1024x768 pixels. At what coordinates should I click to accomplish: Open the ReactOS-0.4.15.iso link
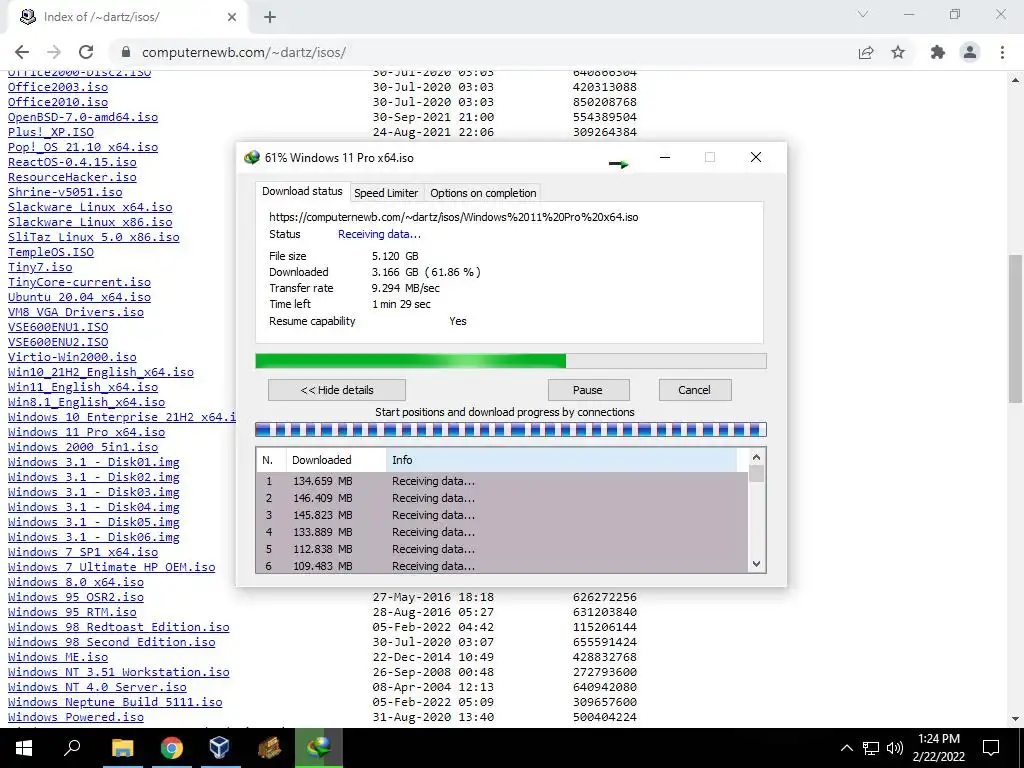[72, 162]
